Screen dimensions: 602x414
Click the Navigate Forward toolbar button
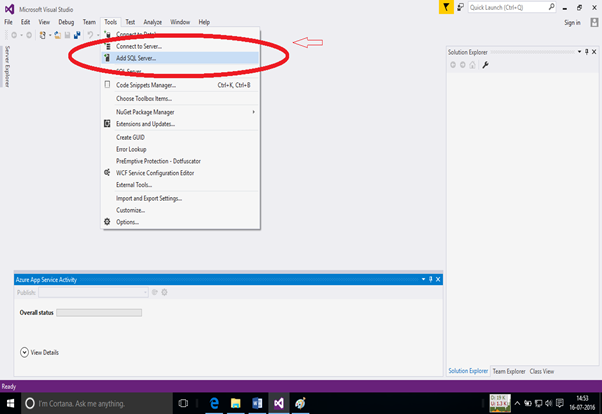(x=29, y=35)
